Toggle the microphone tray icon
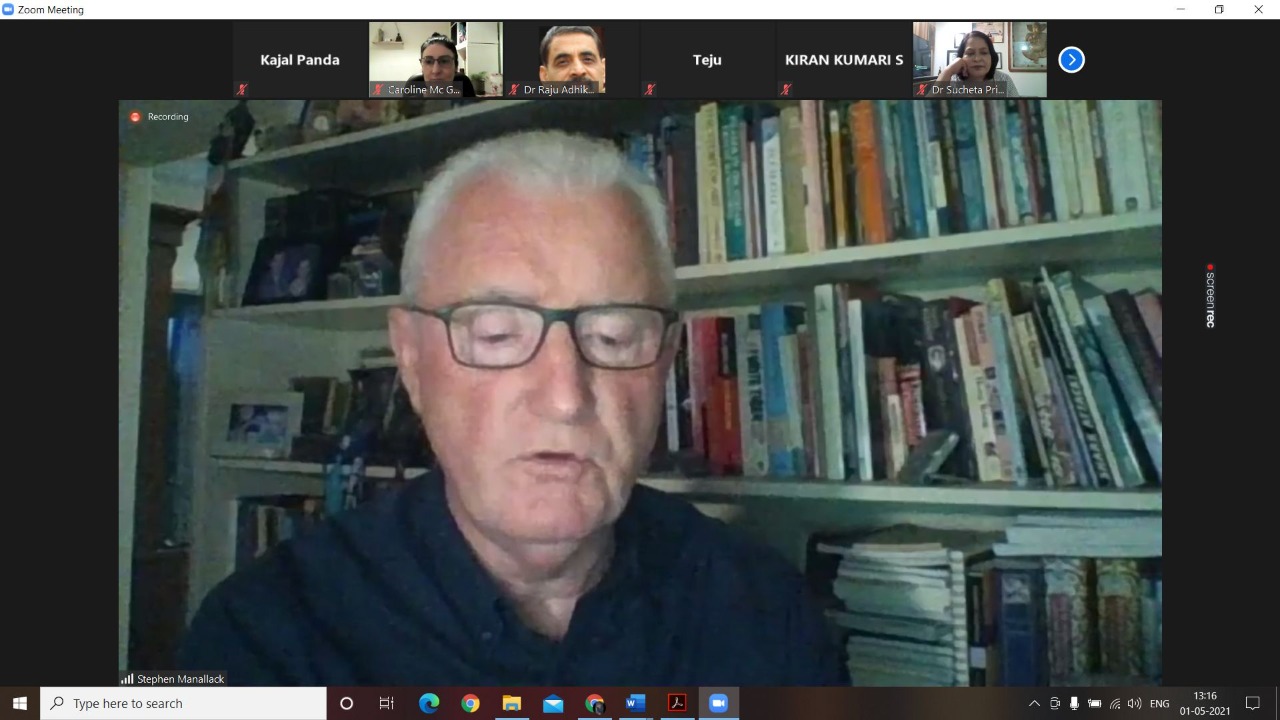Image resolution: width=1280 pixels, height=720 pixels. [x=1074, y=703]
